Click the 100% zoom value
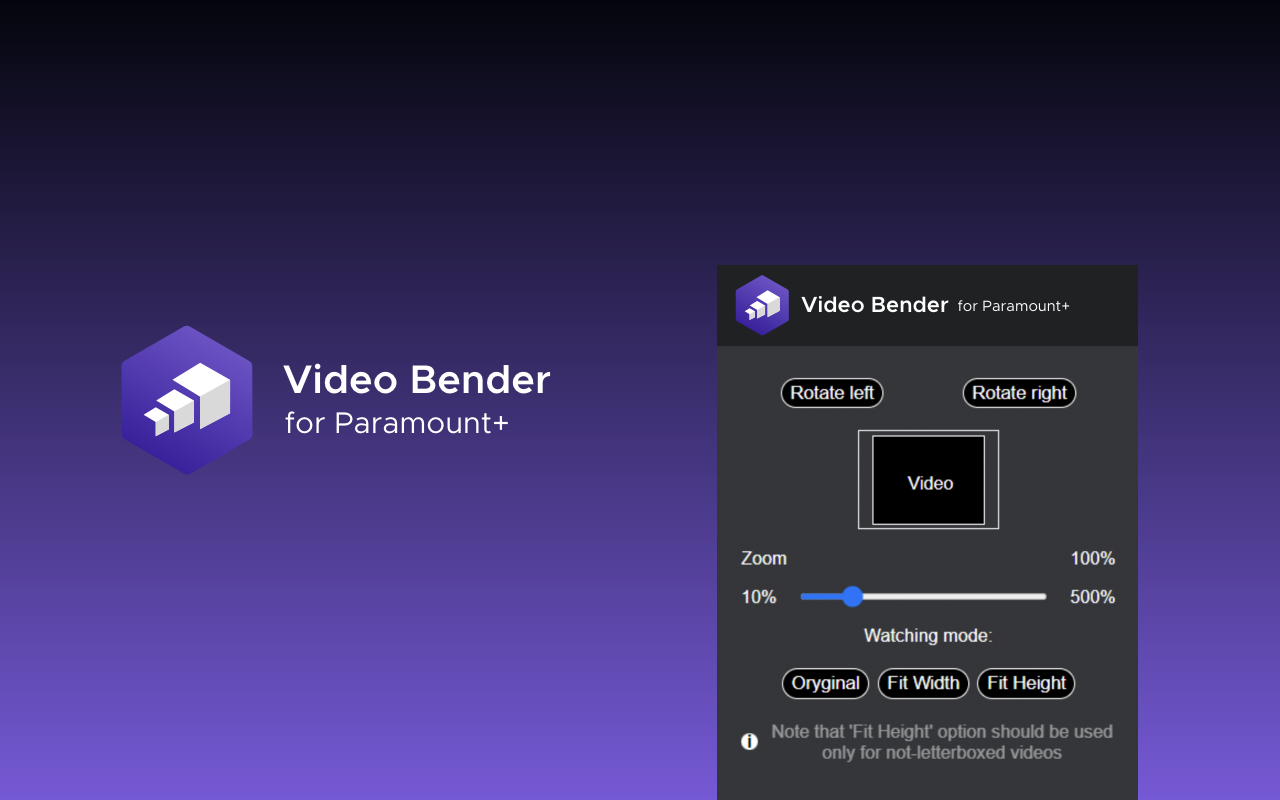 [1092, 558]
